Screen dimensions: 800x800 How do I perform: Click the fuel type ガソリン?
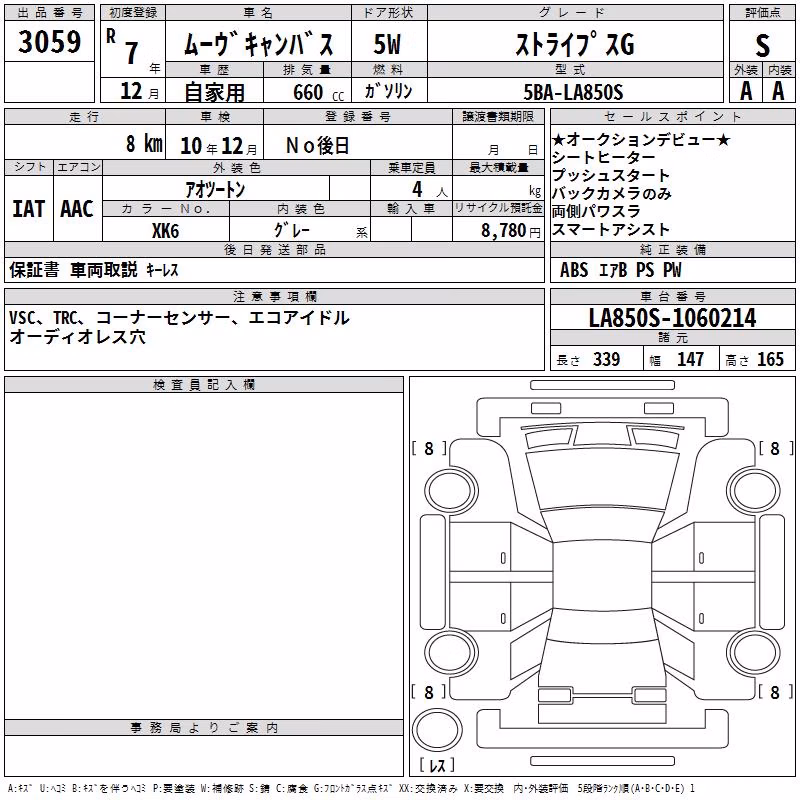[x=388, y=91]
